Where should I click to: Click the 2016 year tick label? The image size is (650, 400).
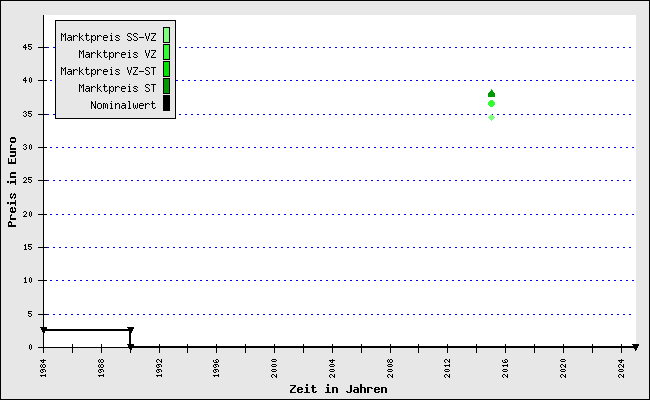click(x=506, y=366)
